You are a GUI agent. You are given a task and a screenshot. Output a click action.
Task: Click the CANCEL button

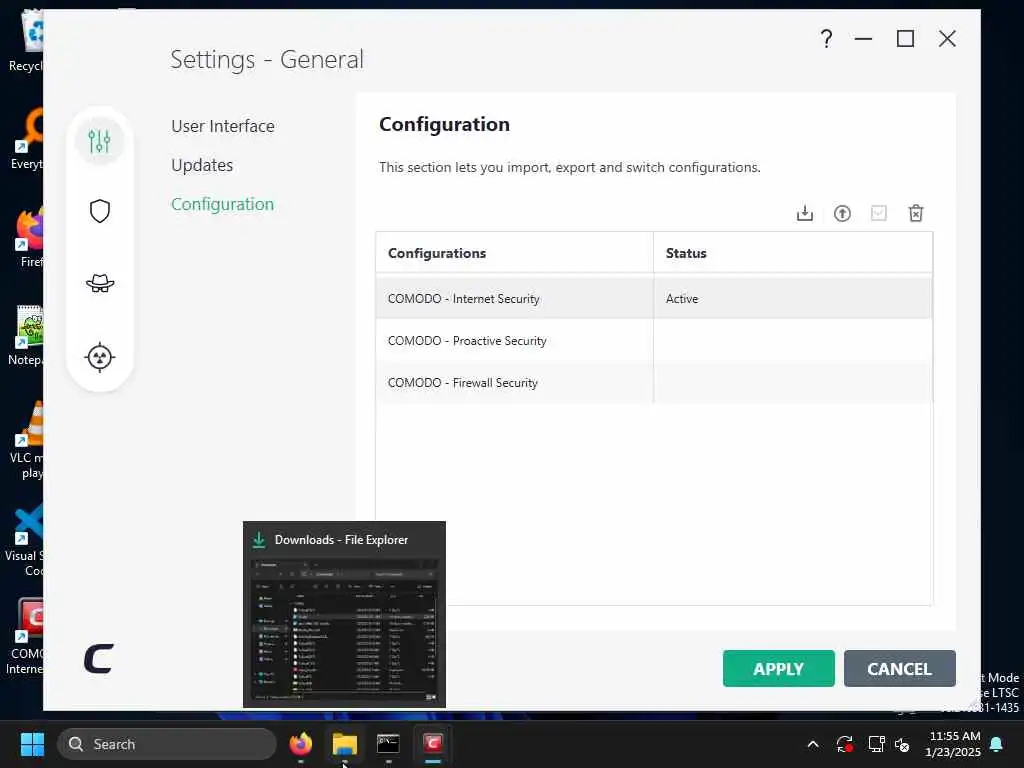(899, 669)
